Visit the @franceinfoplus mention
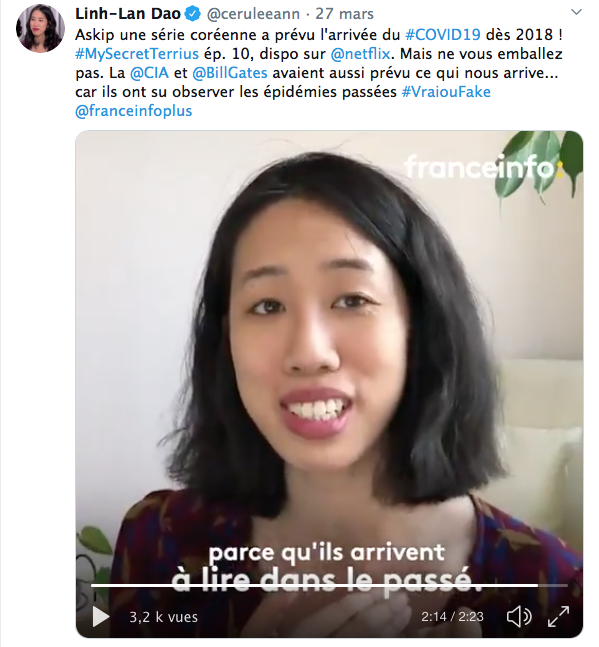The image size is (599, 647). coord(134,111)
